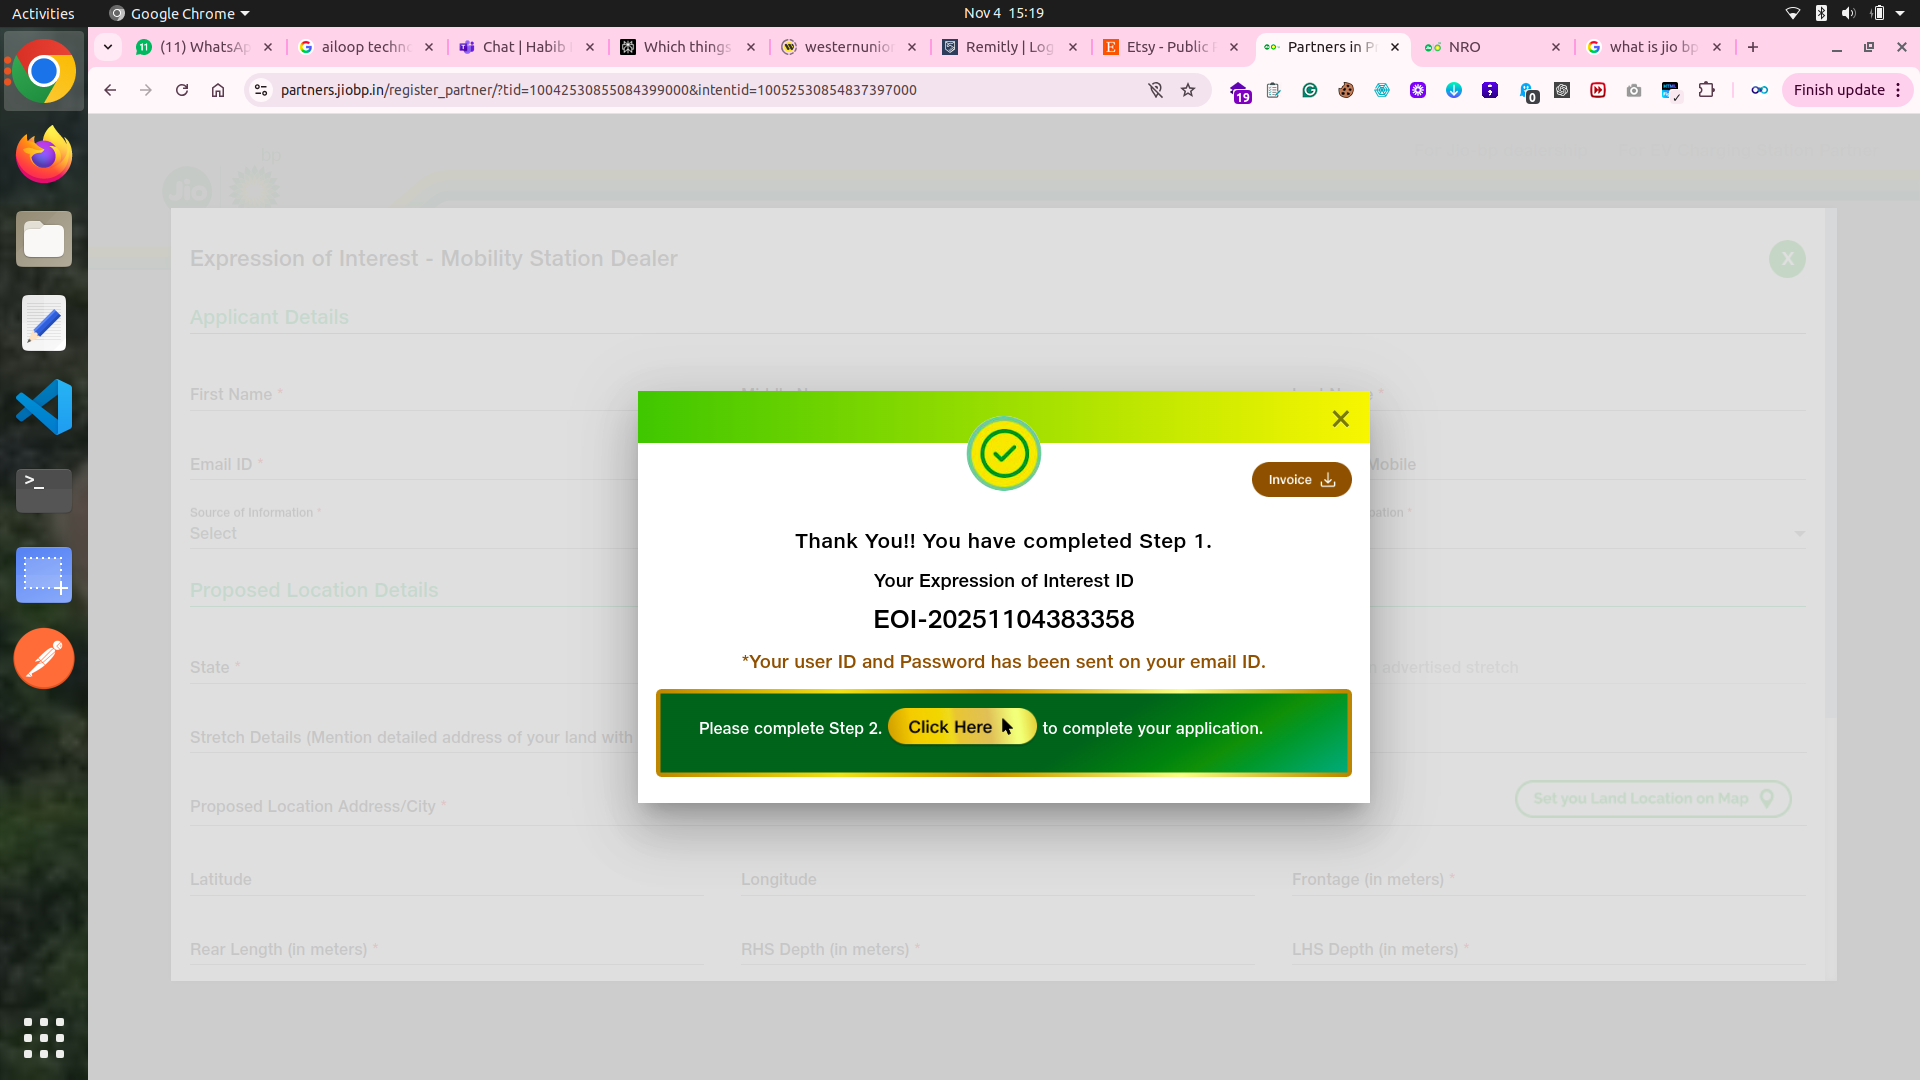Viewport: 1920px width, 1080px height.
Task: Click the Invoice download button
Action: tap(1301, 480)
